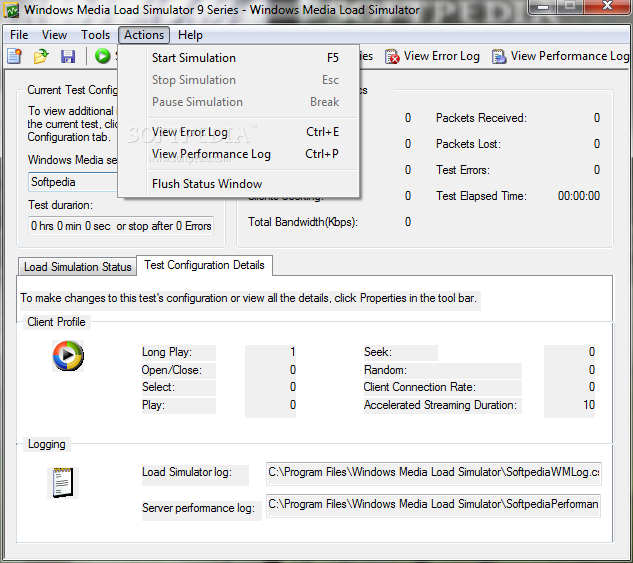Image resolution: width=633 pixels, height=563 pixels.
Task: Click the New test document toolbar icon
Action: [15, 56]
